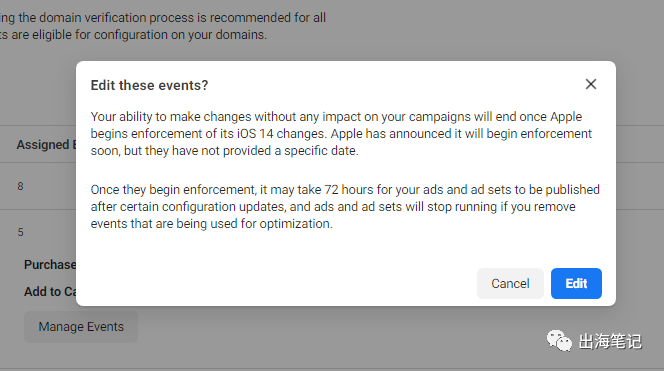Close the Edit these events dialog
Viewport: 664px width, 371px height.
[x=591, y=84]
